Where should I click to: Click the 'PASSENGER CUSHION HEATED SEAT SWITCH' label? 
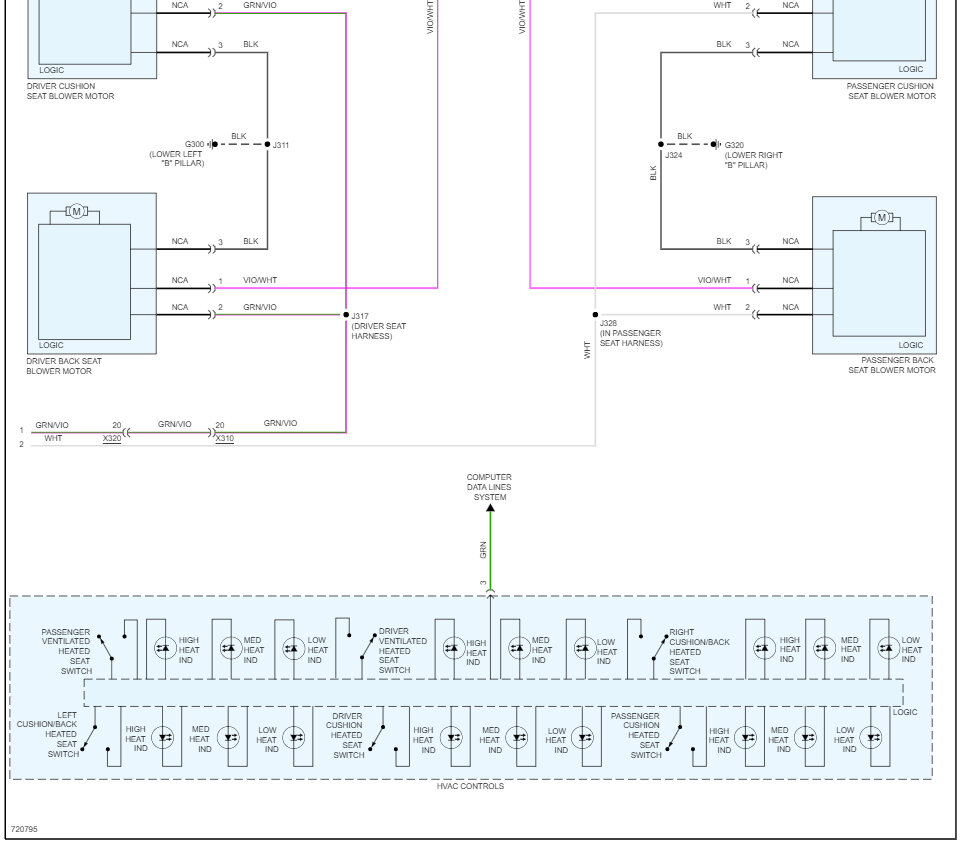[x=635, y=735]
